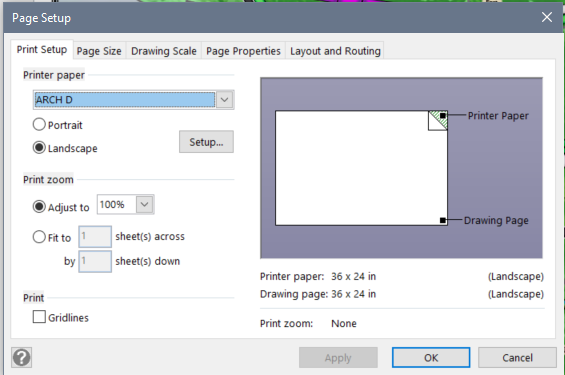The height and width of the screenshot is (375, 565).
Task: Click the 'Printer Paper' preview label
Action: 498,116
